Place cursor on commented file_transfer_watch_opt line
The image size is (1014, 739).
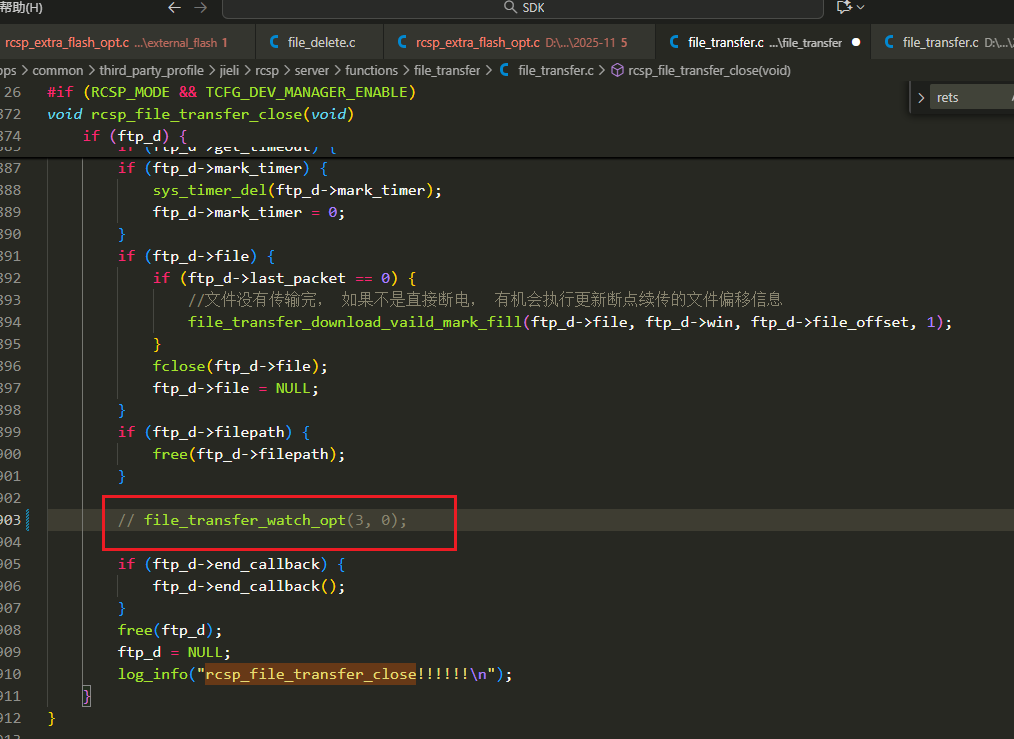pos(262,520)
